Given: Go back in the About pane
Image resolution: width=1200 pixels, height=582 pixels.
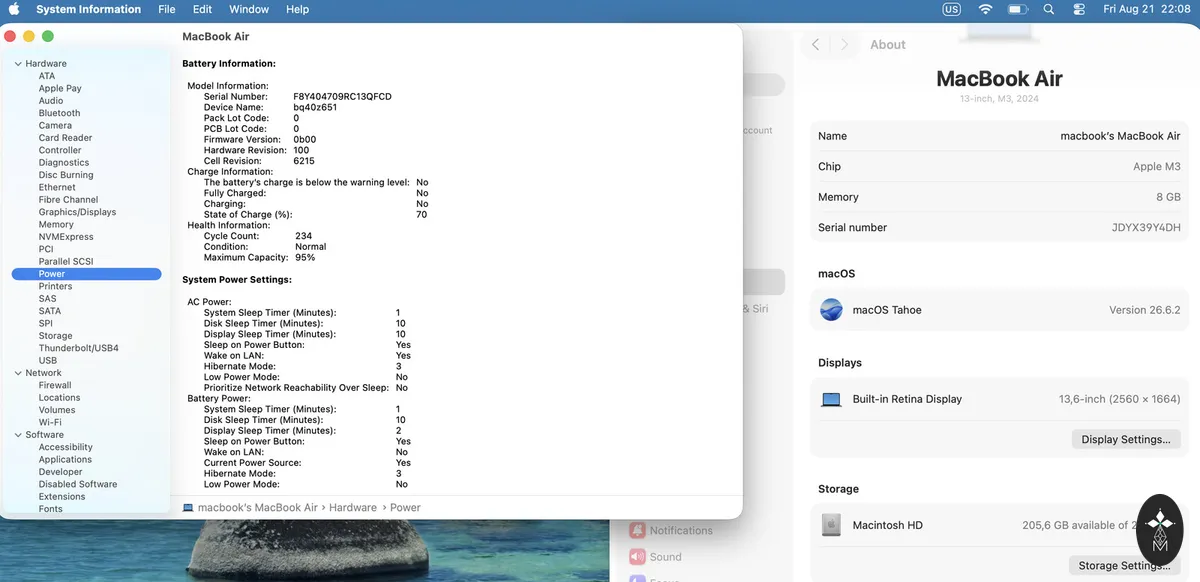Looking at the screenshot, I should 816,45.
